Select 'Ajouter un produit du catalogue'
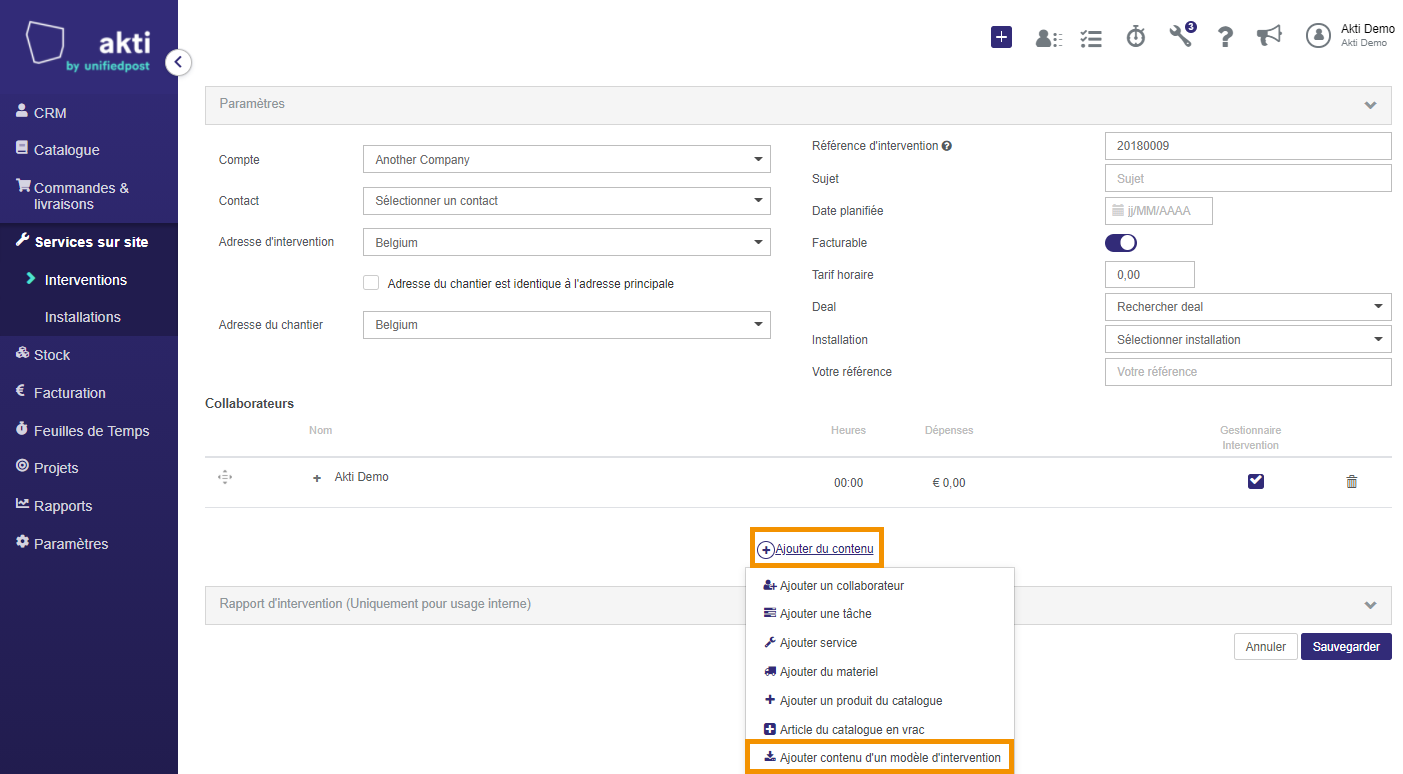 (x=880, y=700)
